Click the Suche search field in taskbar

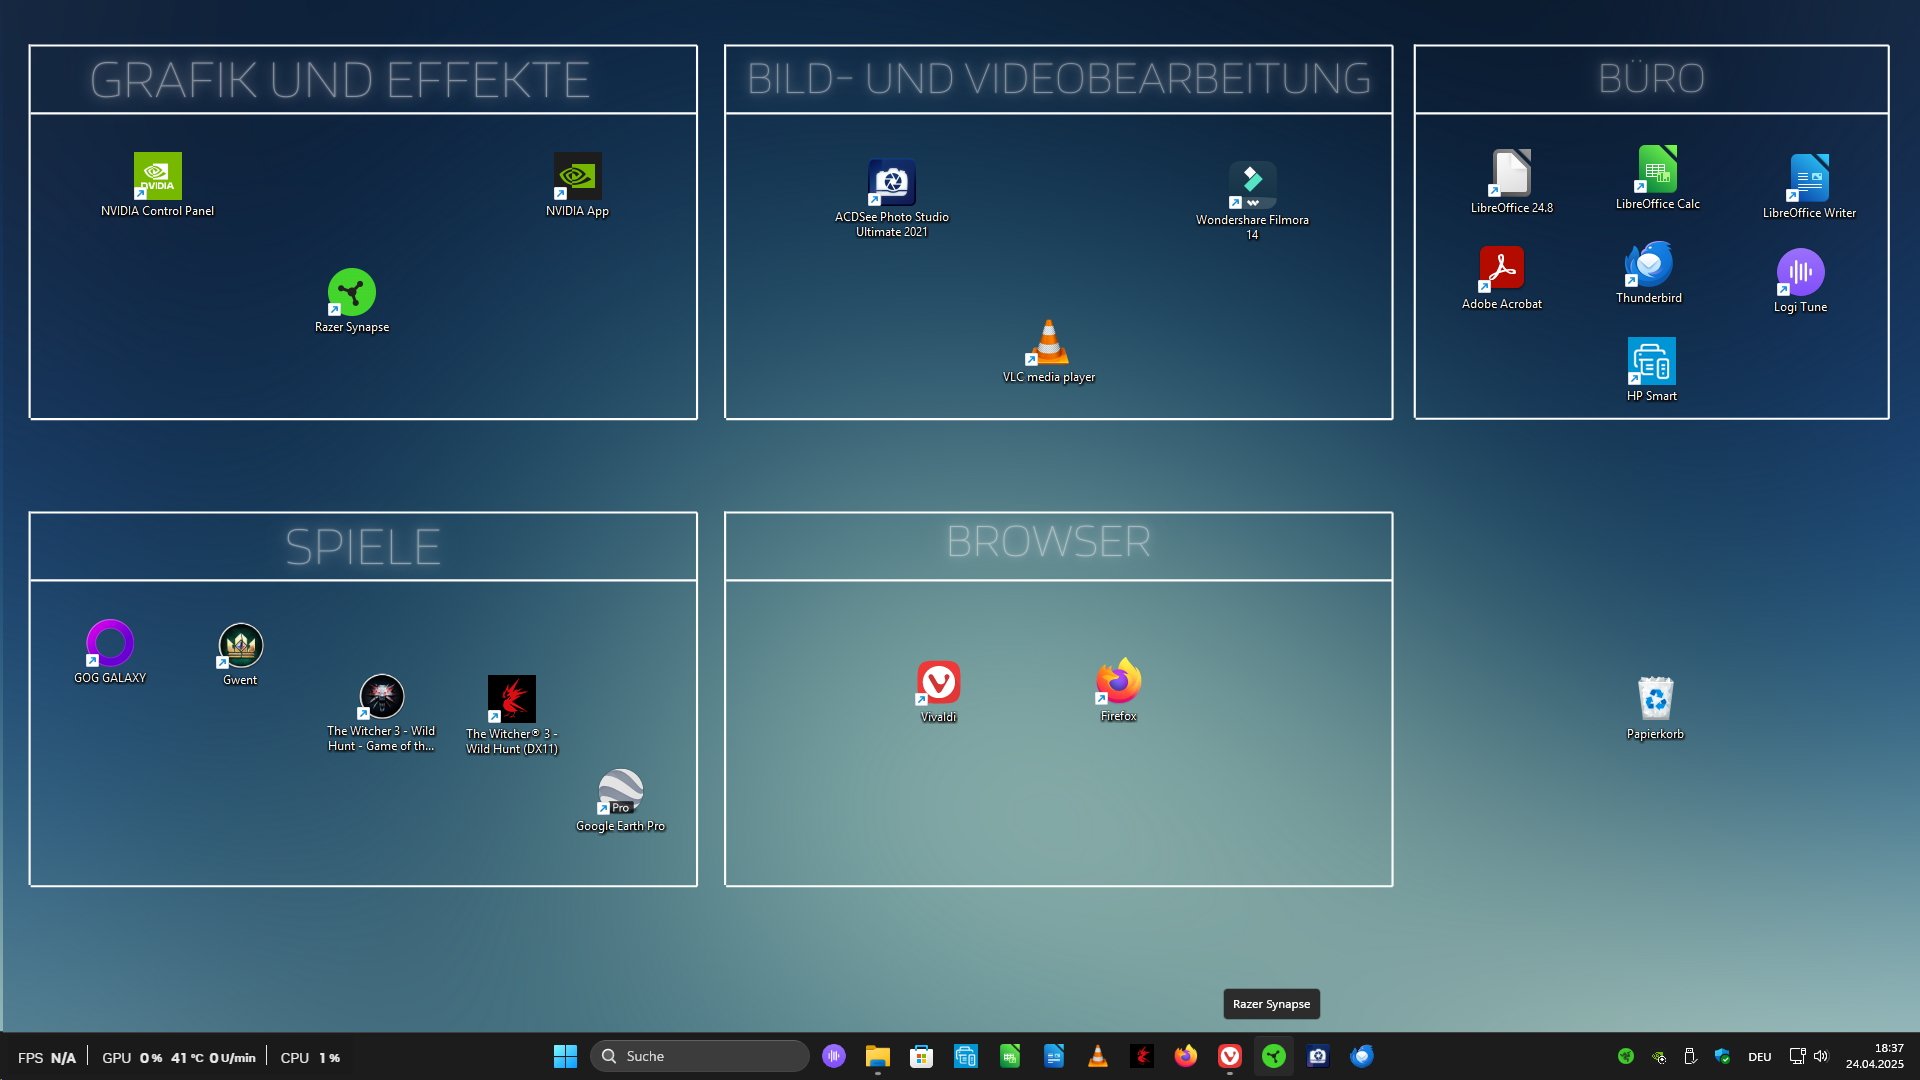tap(700, 1056)
